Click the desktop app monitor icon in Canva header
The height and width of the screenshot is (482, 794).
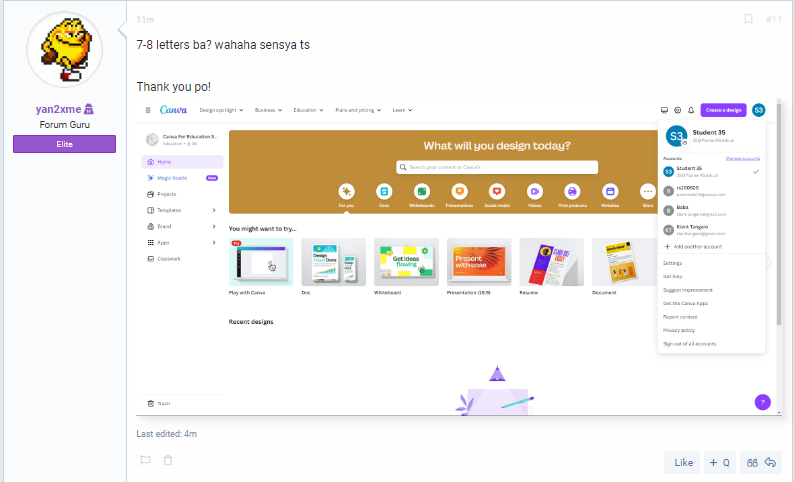coord(664,110)
